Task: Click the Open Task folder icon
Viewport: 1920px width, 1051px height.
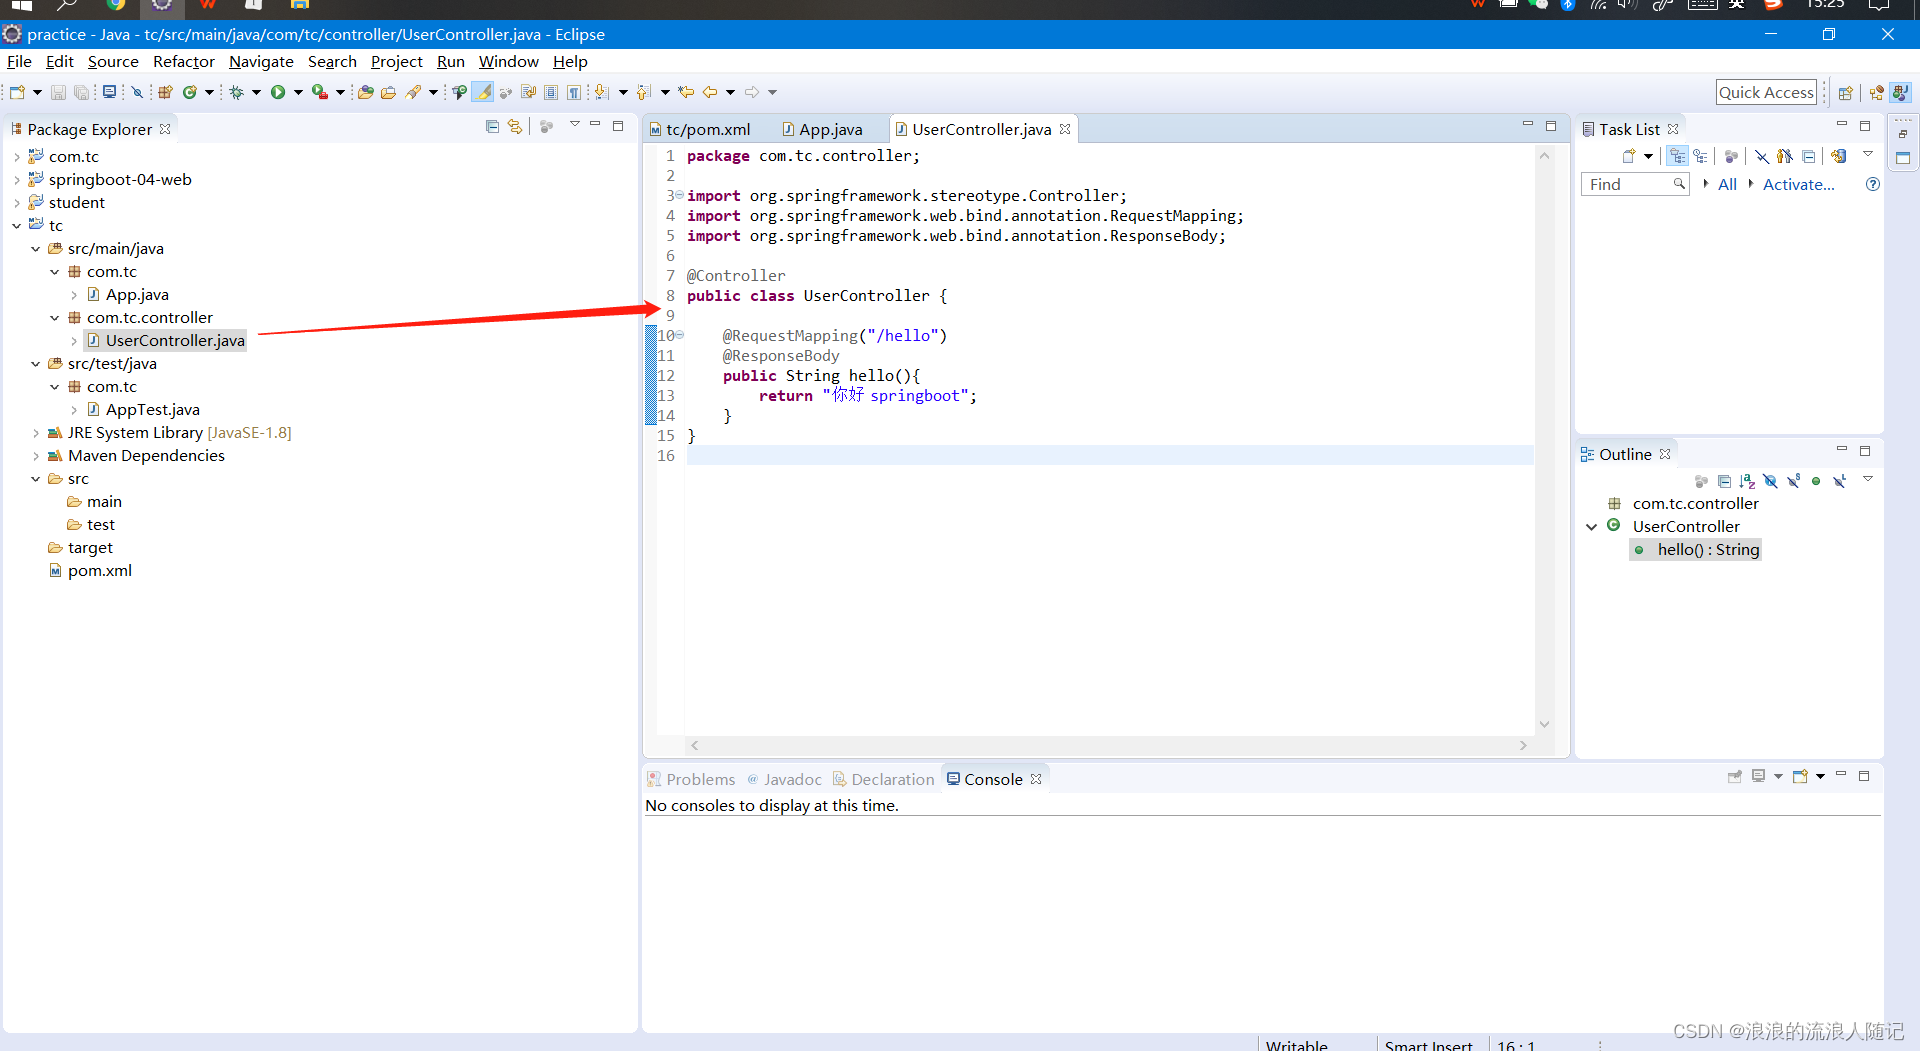Action: click(x=388, y=92)
